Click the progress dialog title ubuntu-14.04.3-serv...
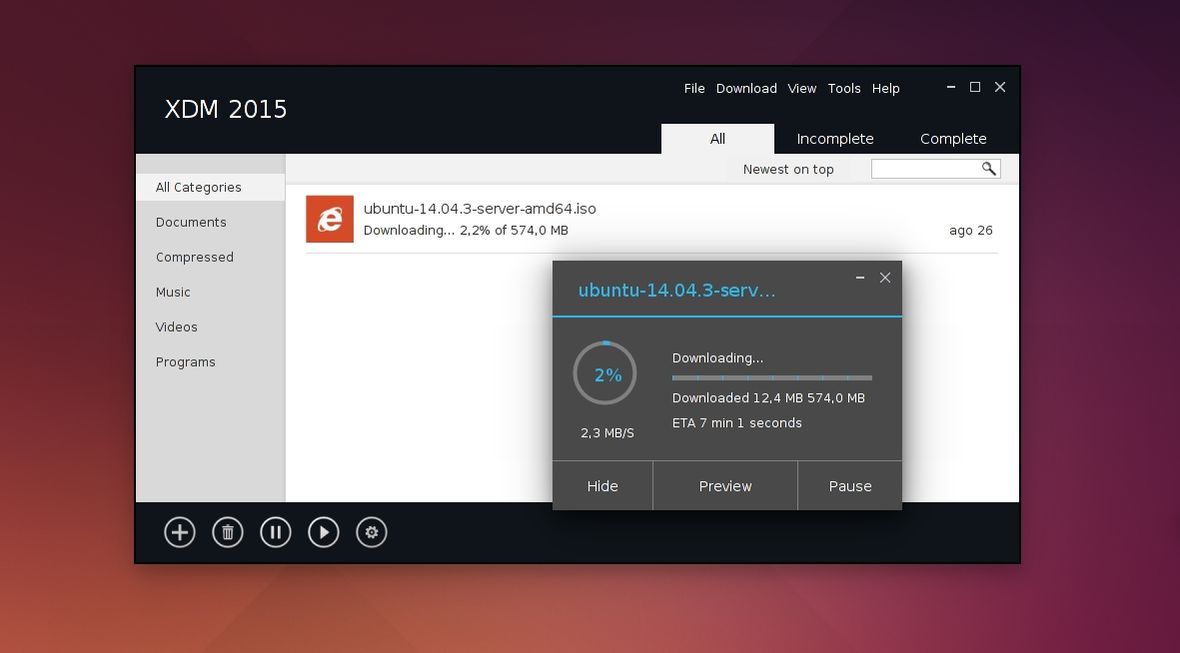 pos(677,290)
